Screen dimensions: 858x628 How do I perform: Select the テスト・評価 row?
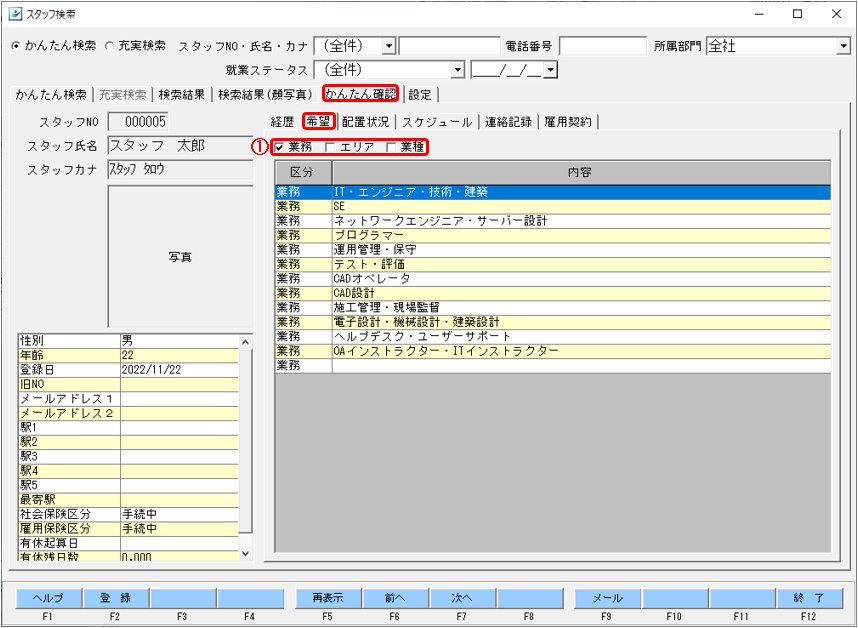click(553, 264)
